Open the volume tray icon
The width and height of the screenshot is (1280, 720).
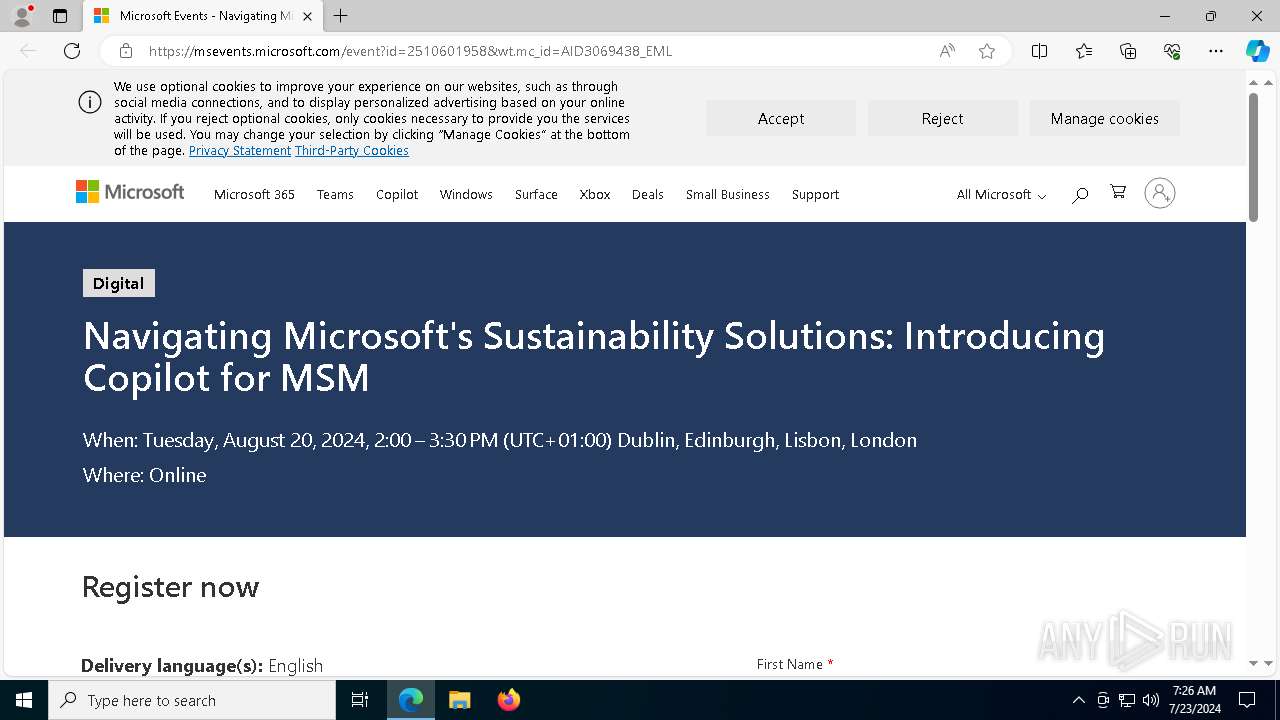(1151, 700)
